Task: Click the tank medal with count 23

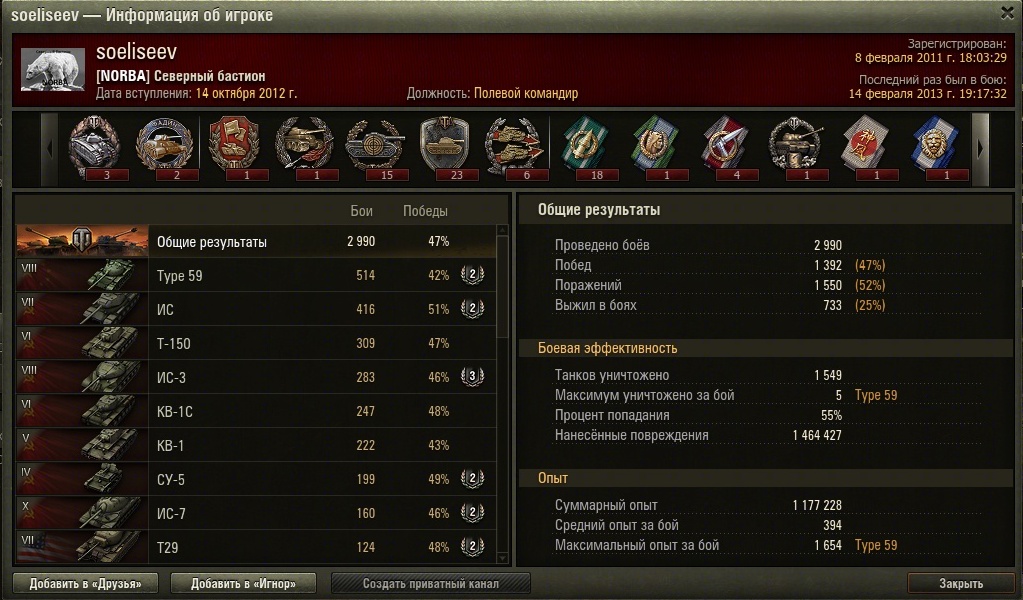Action: point(445,144)
